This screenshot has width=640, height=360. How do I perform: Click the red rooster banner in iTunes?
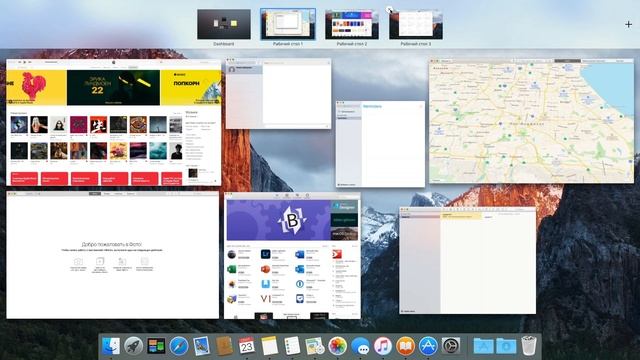36,87
